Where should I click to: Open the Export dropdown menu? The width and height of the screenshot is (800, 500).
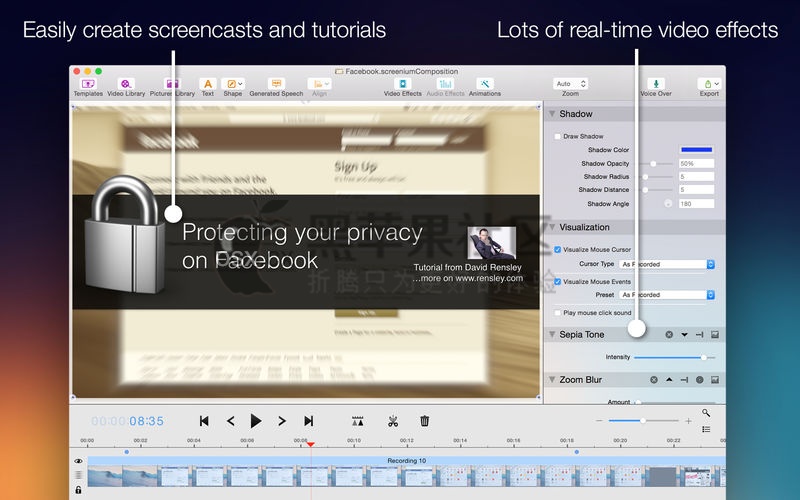click(x=709, y=84)
